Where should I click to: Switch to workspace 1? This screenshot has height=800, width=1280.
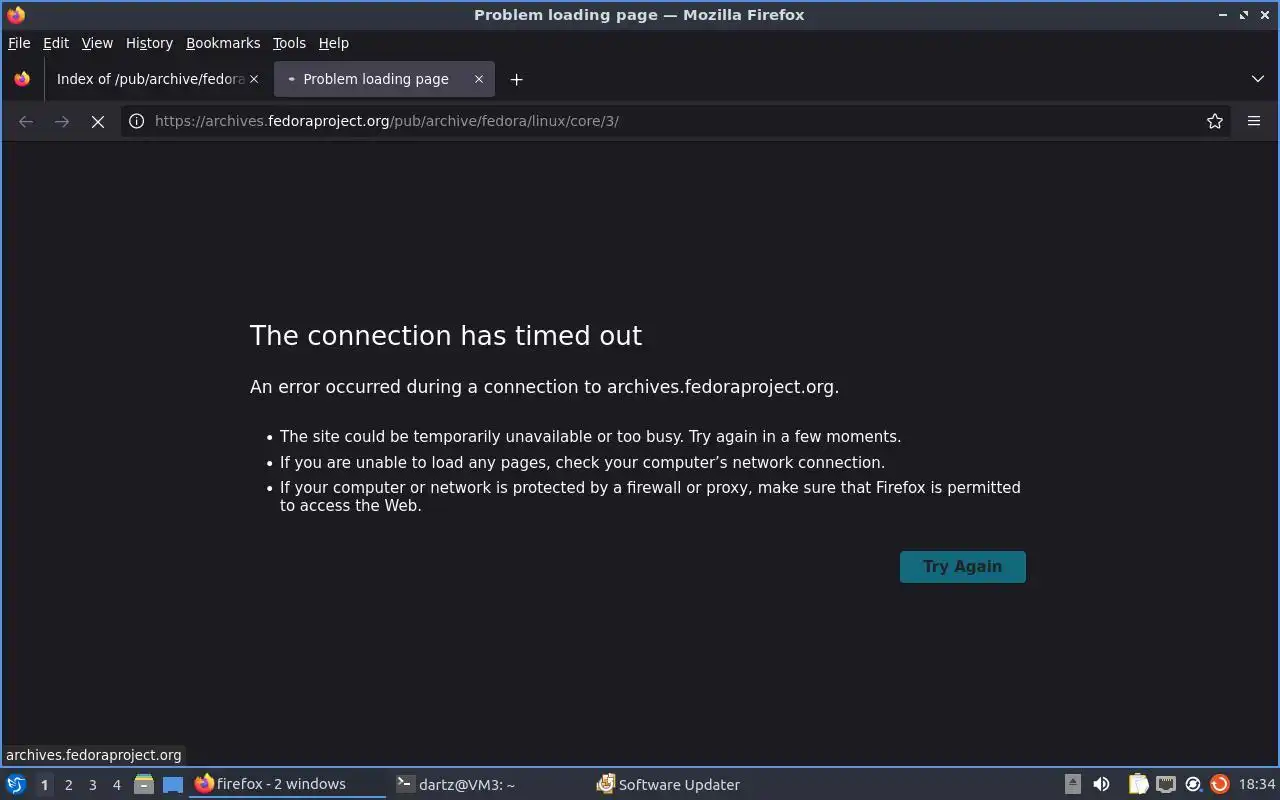click(x=44, y=785)
